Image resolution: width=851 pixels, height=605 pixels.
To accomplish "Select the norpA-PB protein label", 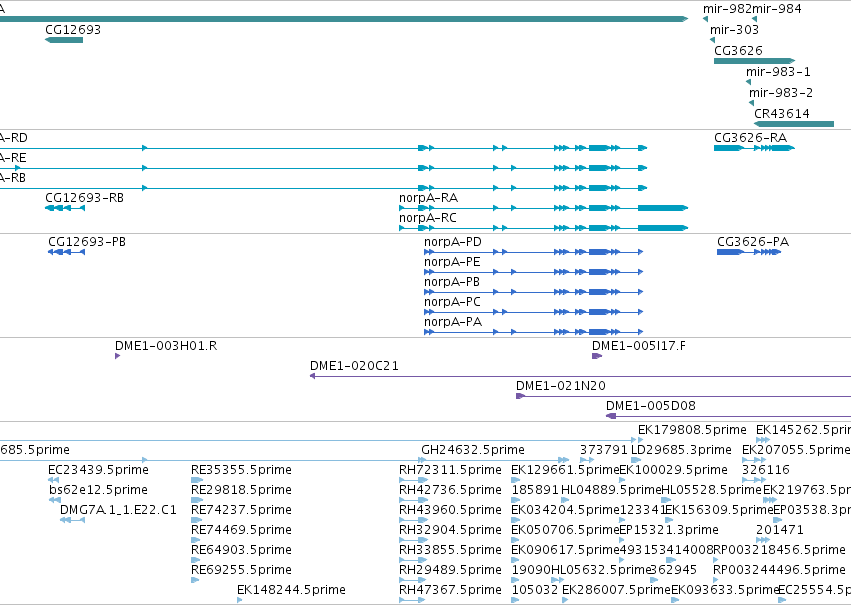I will 452,282.
